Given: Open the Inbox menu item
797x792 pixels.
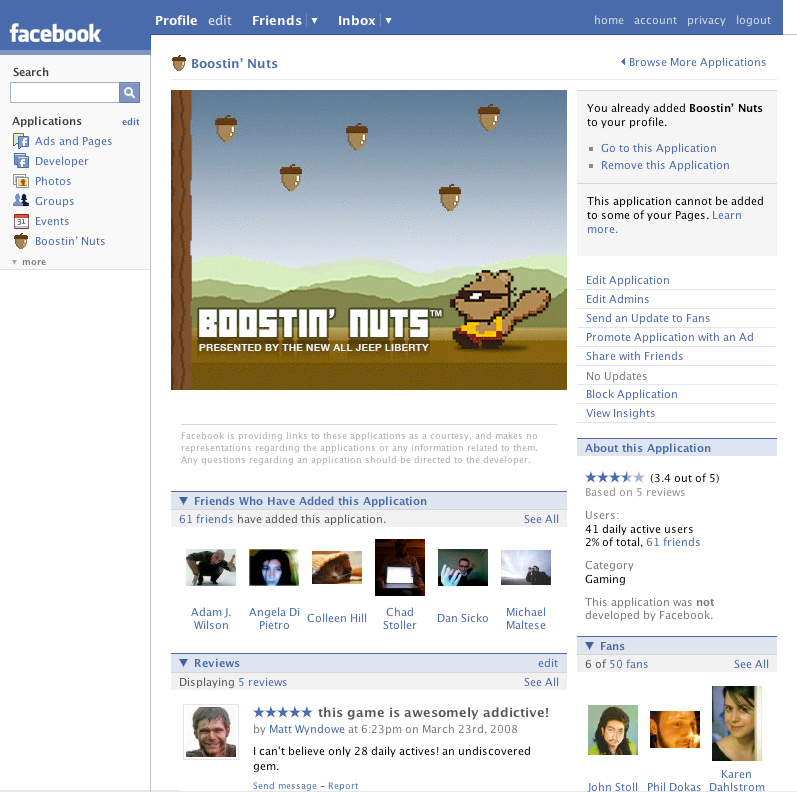Looking at the screenshot, I should point(356,21).
